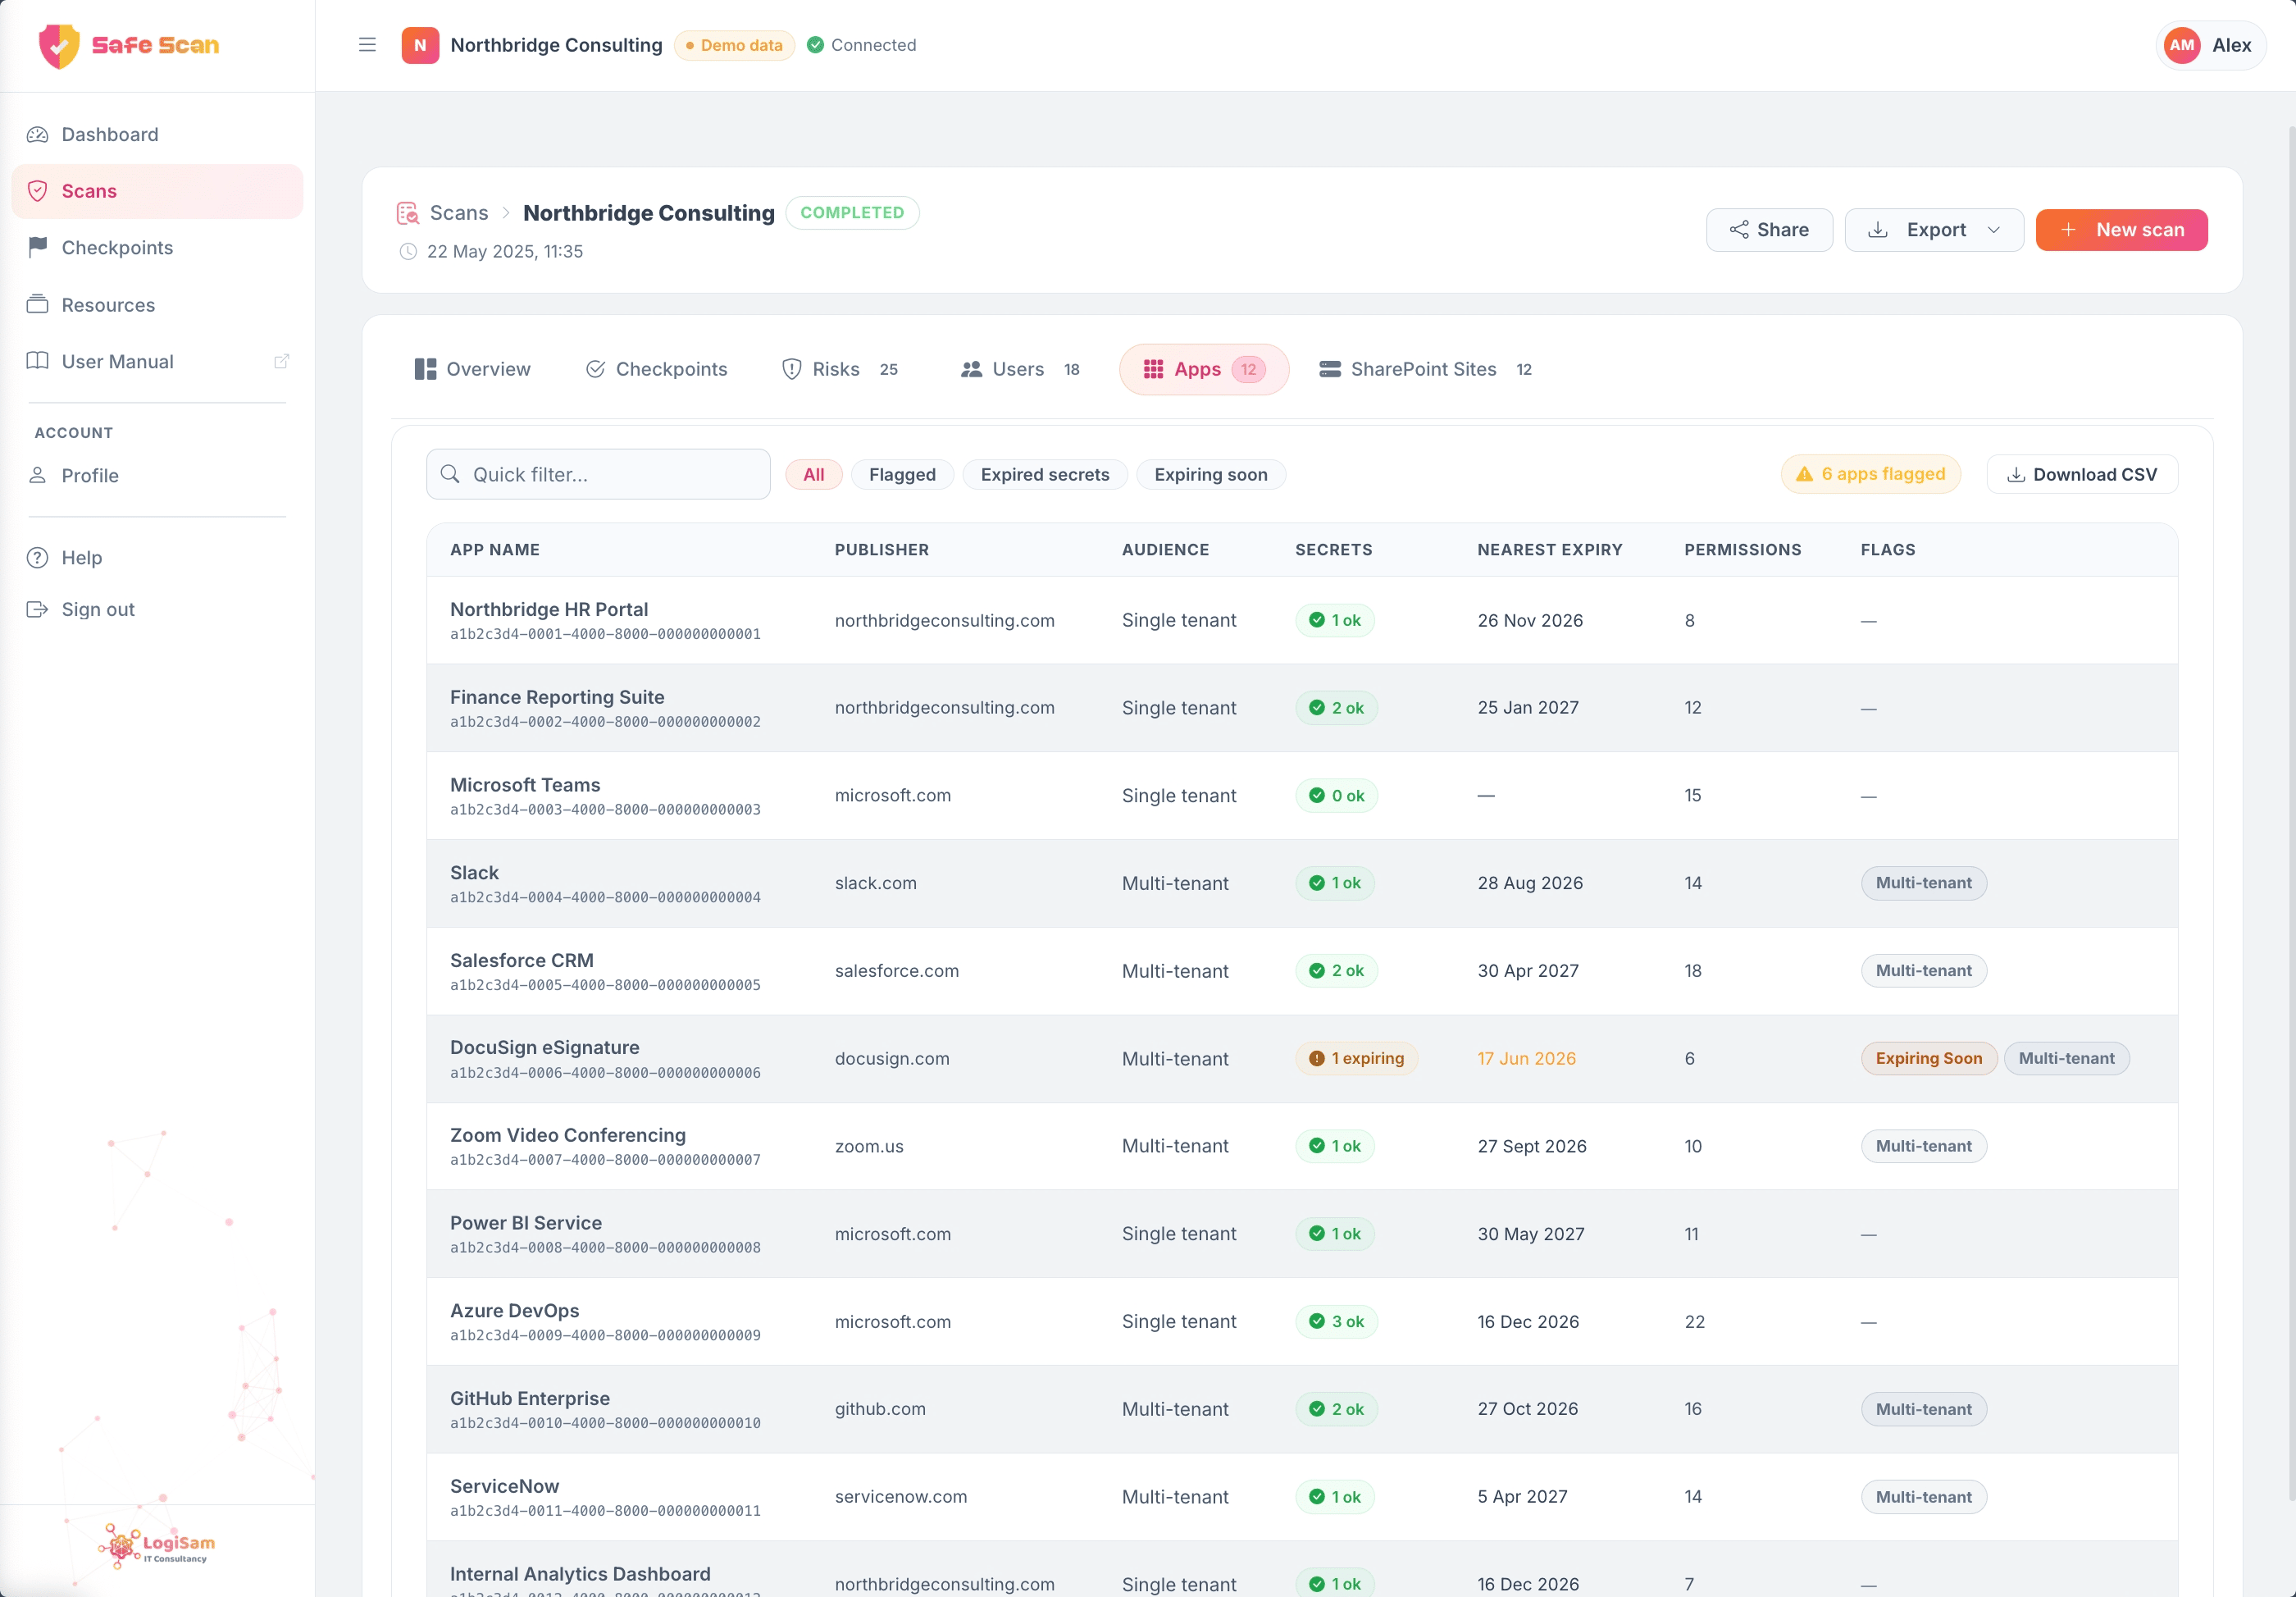
Task: Download the apps CSV
Action: (2082, 474)
